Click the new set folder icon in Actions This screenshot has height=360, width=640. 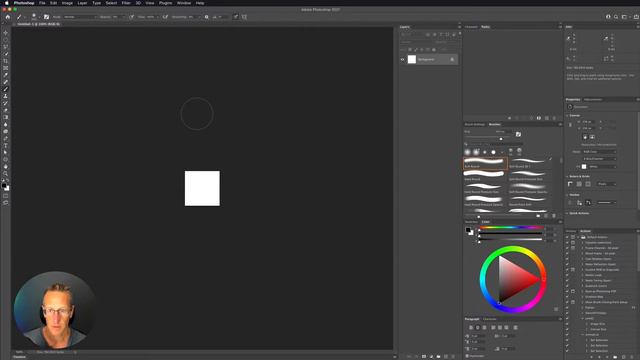tap(615, 357)
